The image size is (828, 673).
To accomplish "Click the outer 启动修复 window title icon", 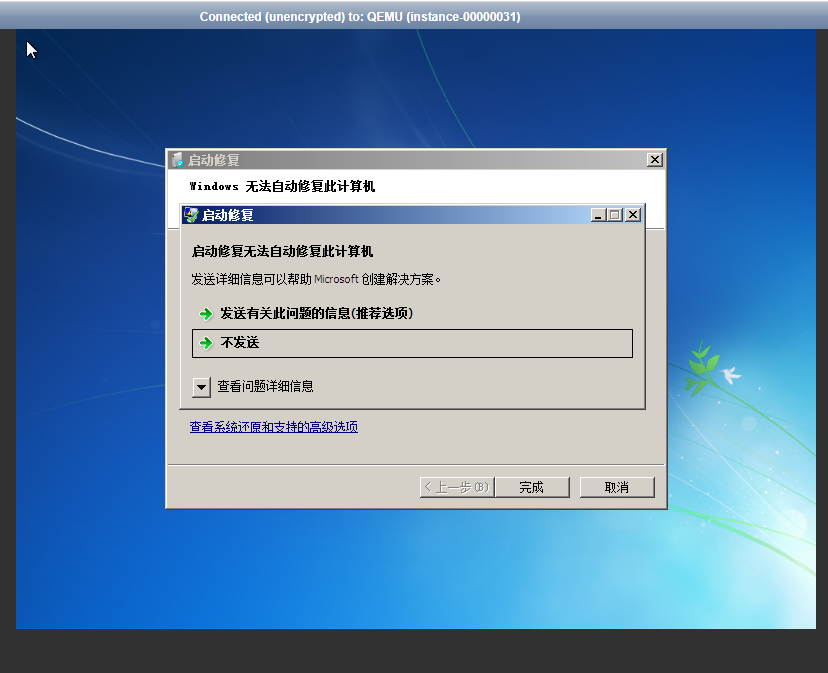I will [x=178, y=160].
